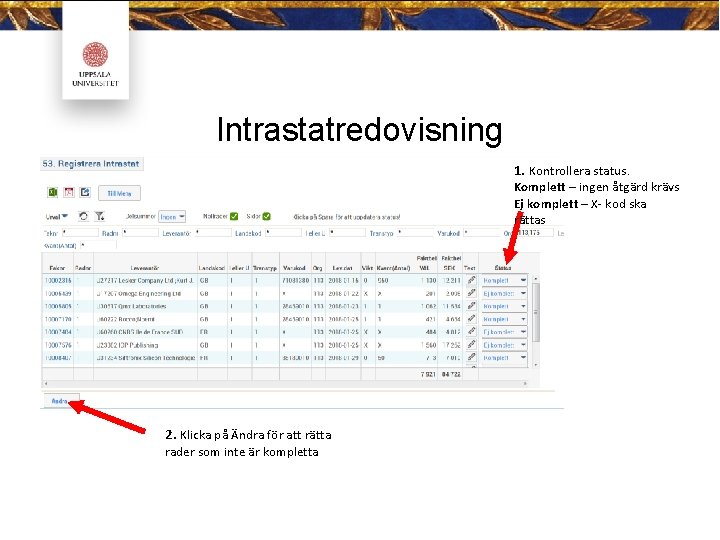Select the 53. Registrera Intrastat tab
720x540 pixels.
(91, 164)
